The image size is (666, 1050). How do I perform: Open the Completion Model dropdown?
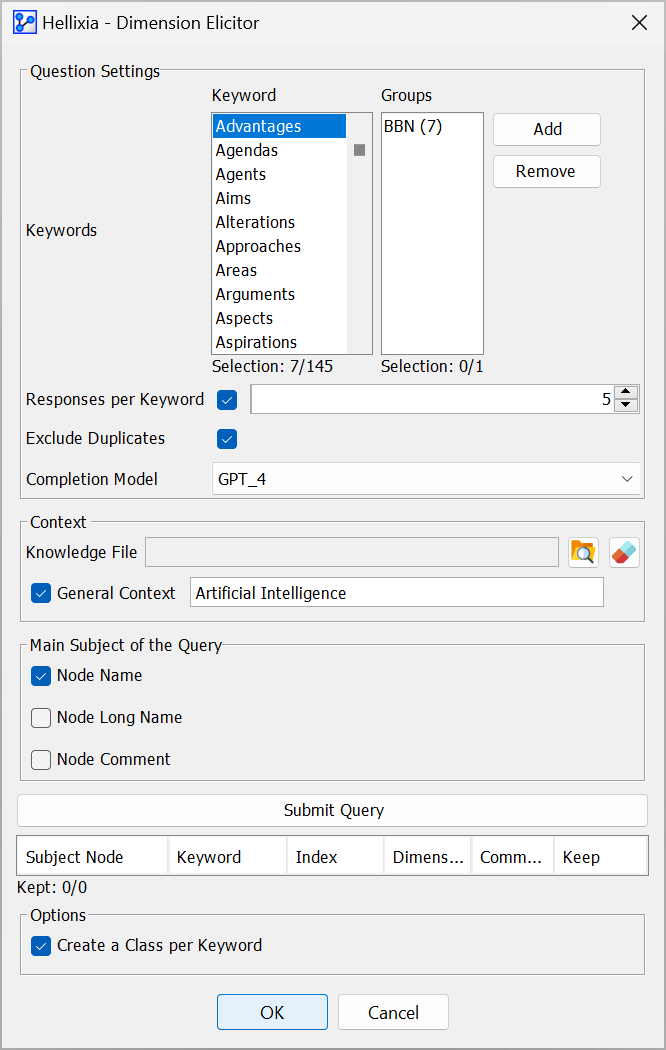[426, 479]
